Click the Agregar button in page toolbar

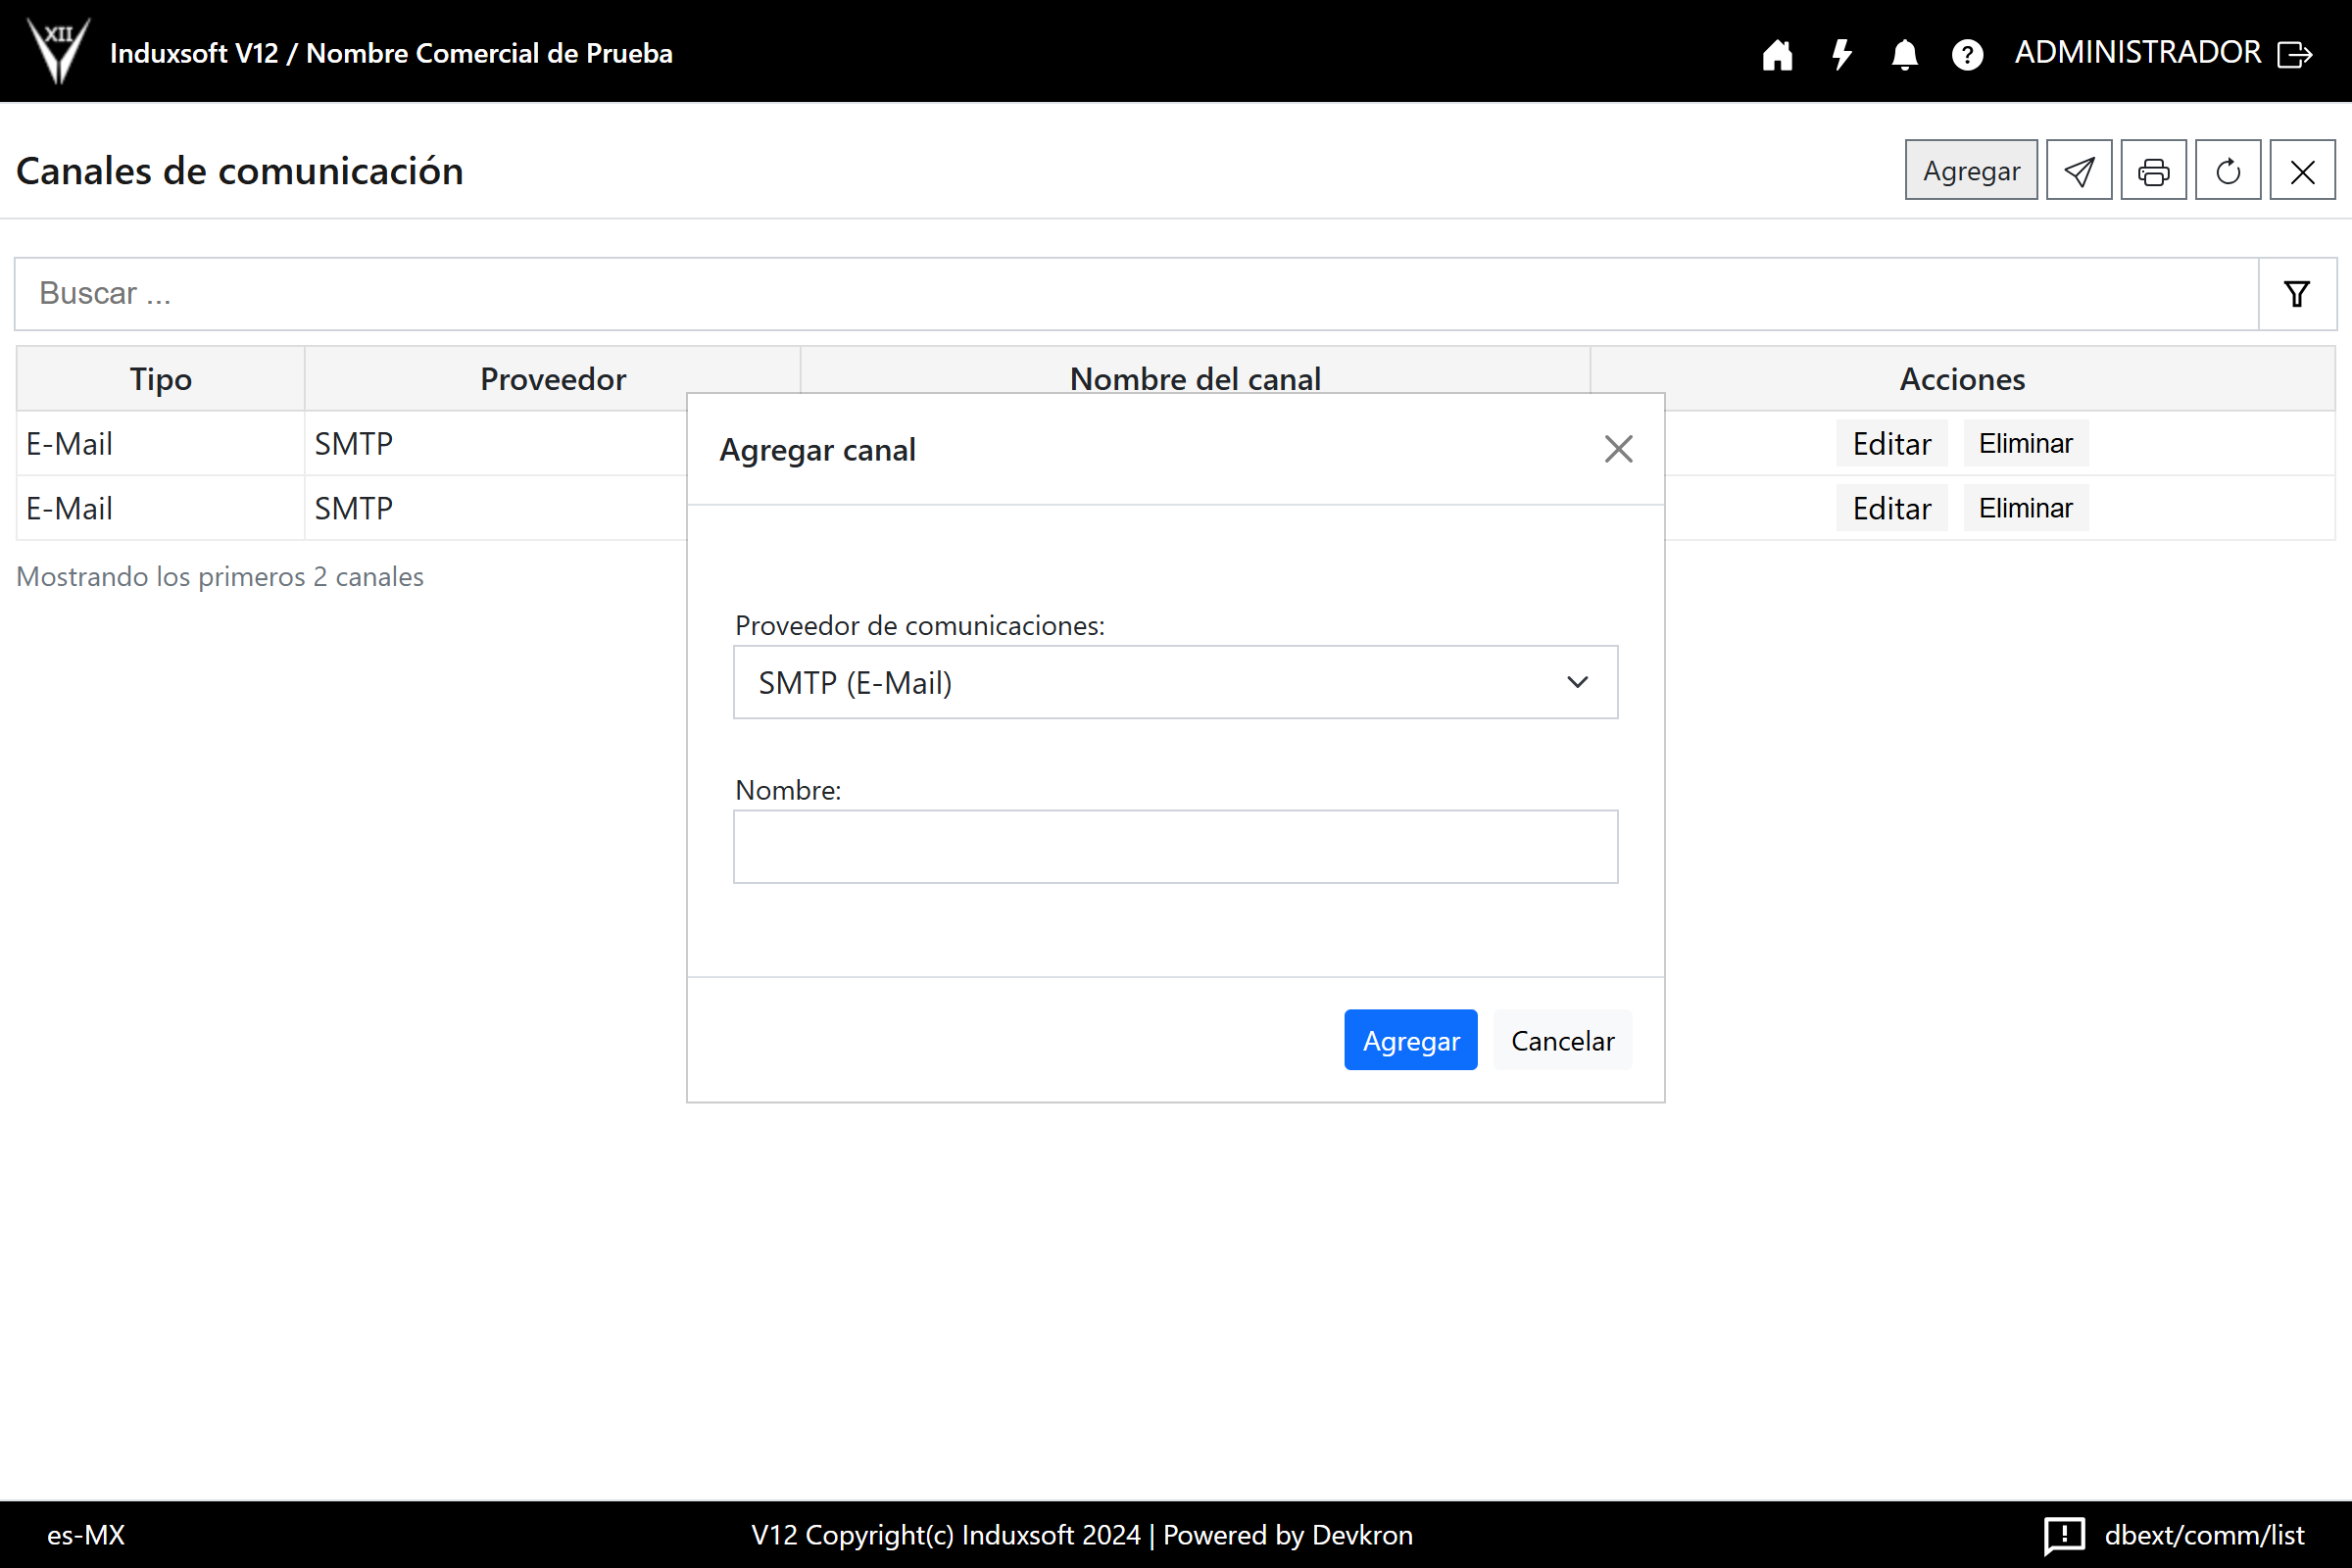pos(1970,171)
